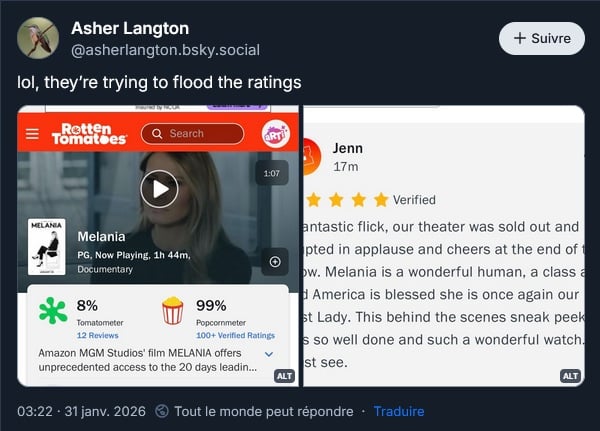Click the Rotten Tomatoes logo
Image resolution: width=600 pixels, height=431 pixels.
[88, 133]
